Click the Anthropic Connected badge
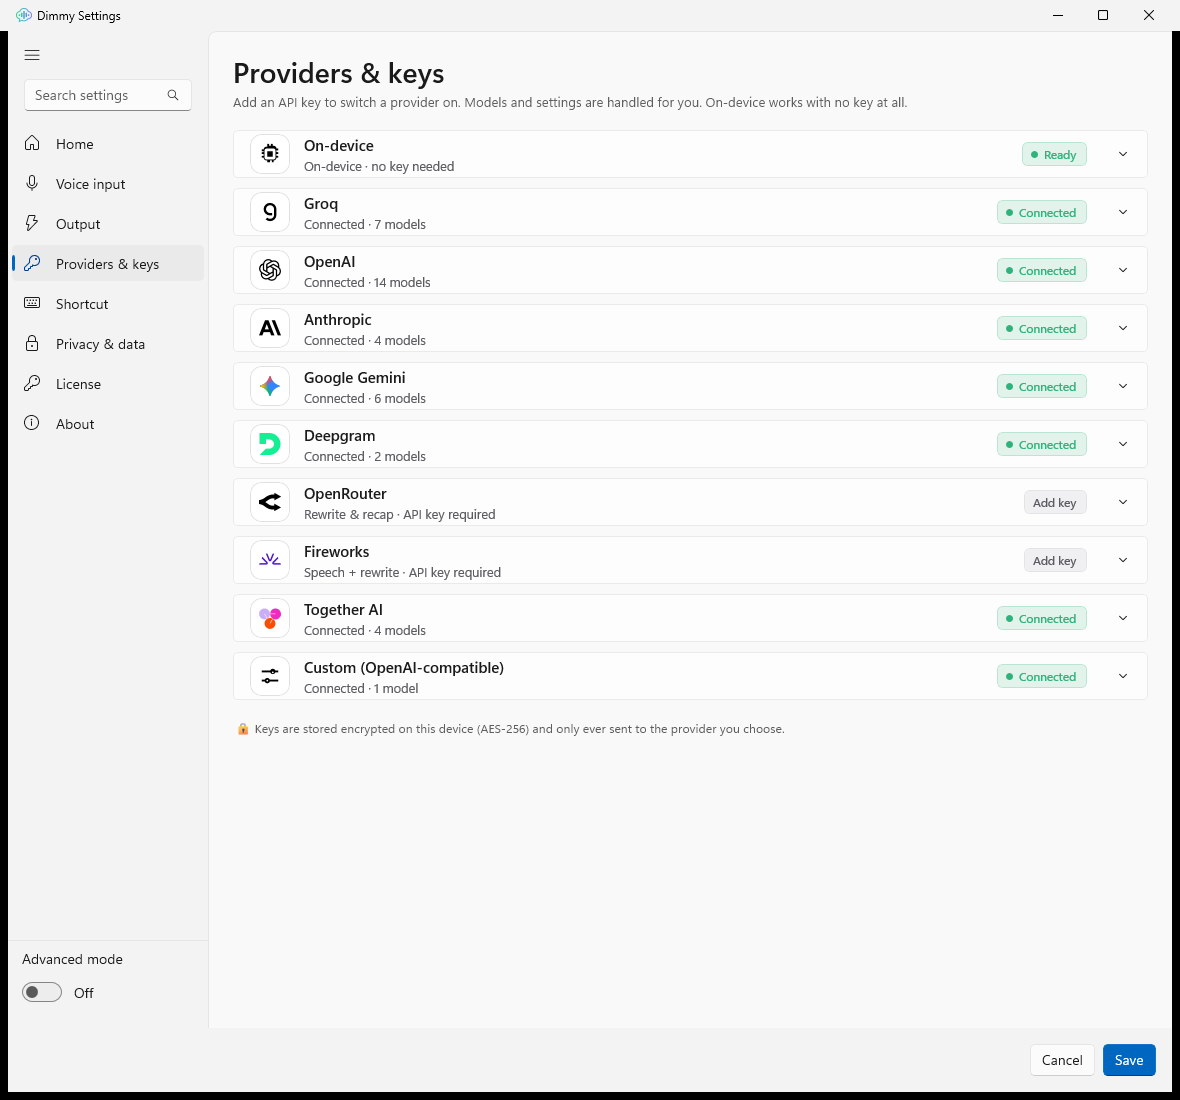The width and height of the screenshot is (1180, 1100). pos(1042,328)
